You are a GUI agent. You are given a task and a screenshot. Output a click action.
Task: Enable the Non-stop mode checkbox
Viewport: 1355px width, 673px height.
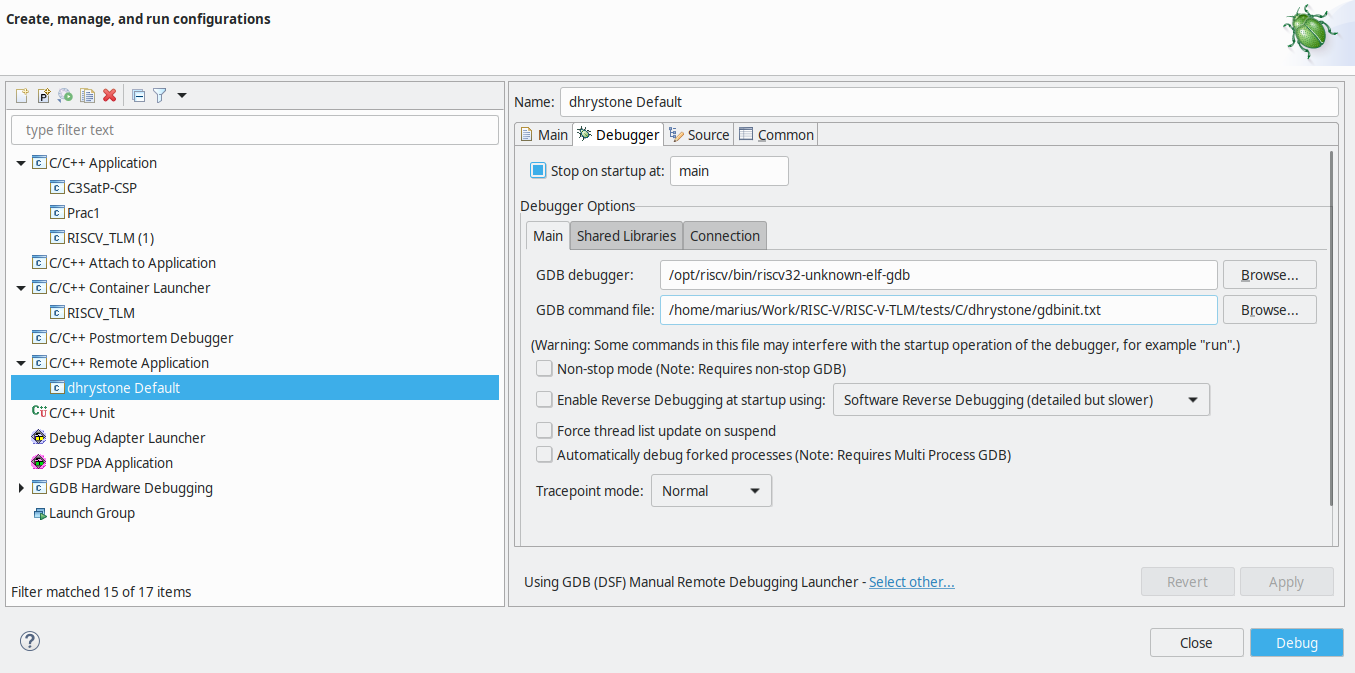[x=544, y=368]
